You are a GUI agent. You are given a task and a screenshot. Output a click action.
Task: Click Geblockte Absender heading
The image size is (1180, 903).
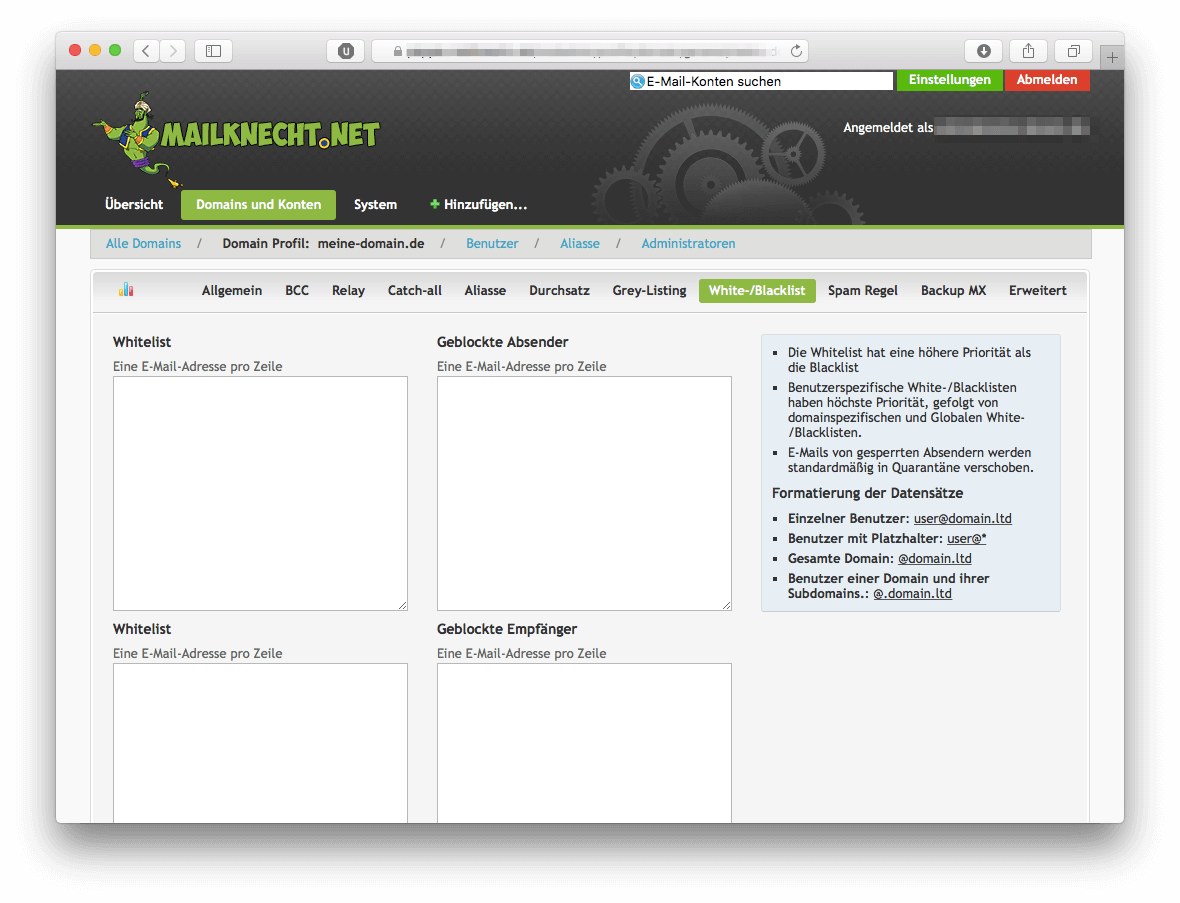[503, 342]
